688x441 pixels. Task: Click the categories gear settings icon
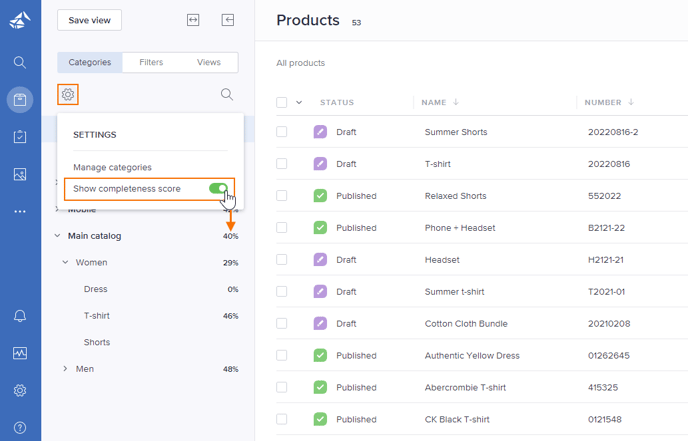pyautogui.click(x=68, y=94)
